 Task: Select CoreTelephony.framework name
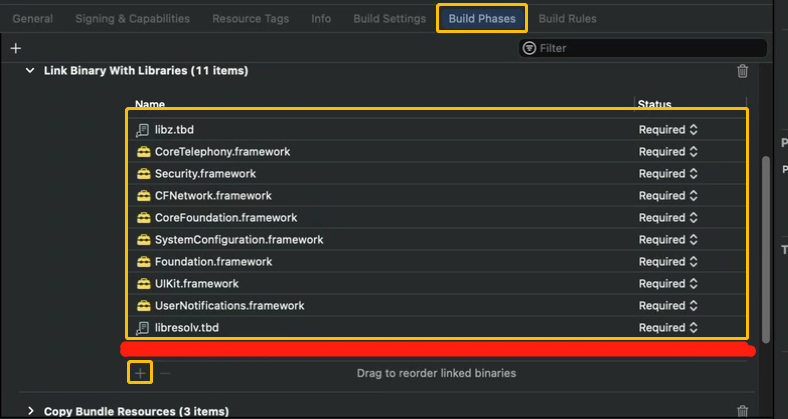(x=223, y=152)
